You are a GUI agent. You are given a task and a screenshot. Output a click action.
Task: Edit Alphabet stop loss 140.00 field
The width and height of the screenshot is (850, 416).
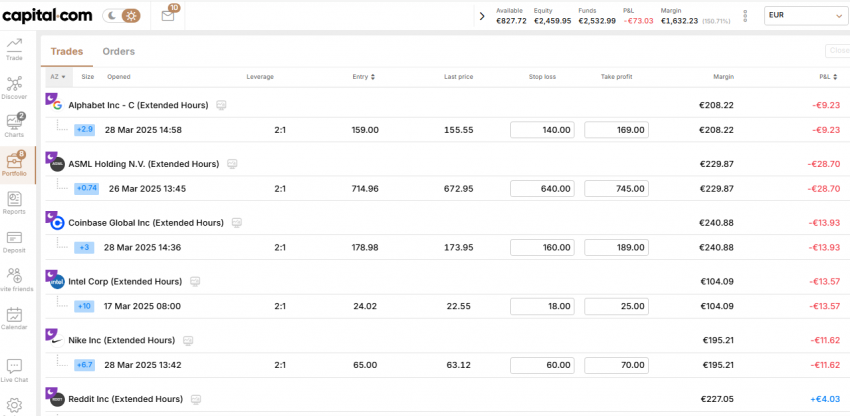pos(542,130)
